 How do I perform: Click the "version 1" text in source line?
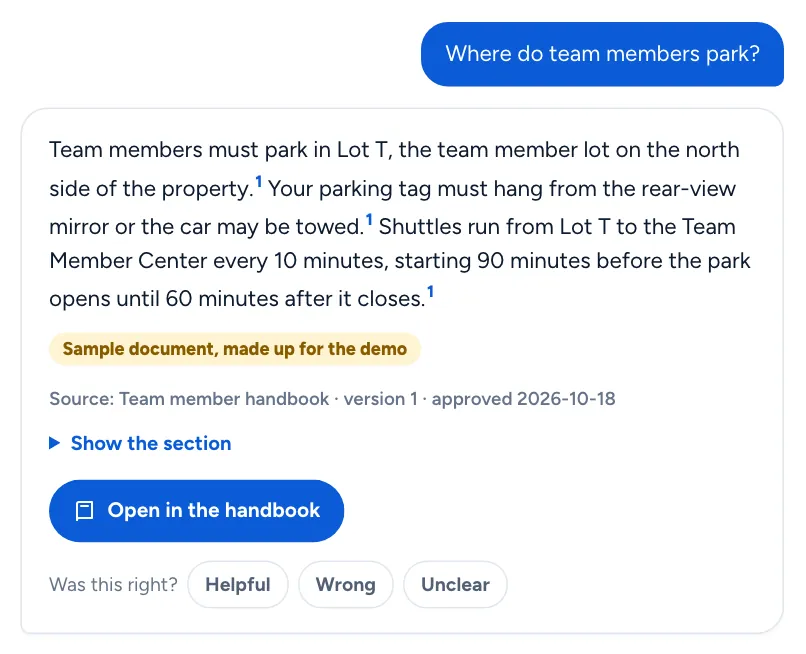(x=380, y=399)
